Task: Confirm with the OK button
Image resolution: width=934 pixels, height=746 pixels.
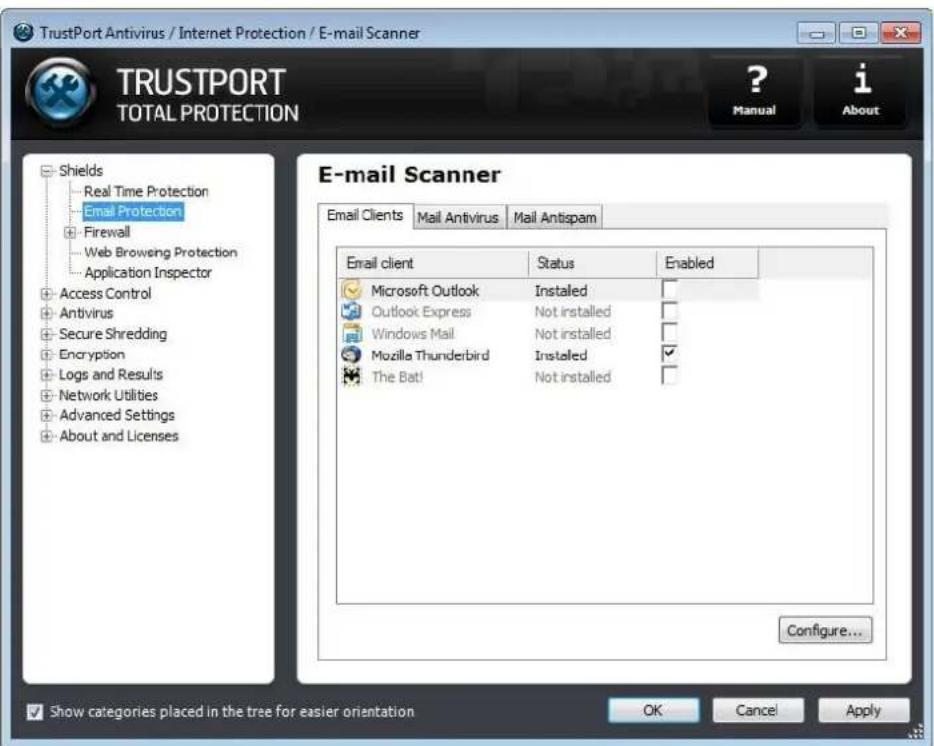Action: (653, 710)
